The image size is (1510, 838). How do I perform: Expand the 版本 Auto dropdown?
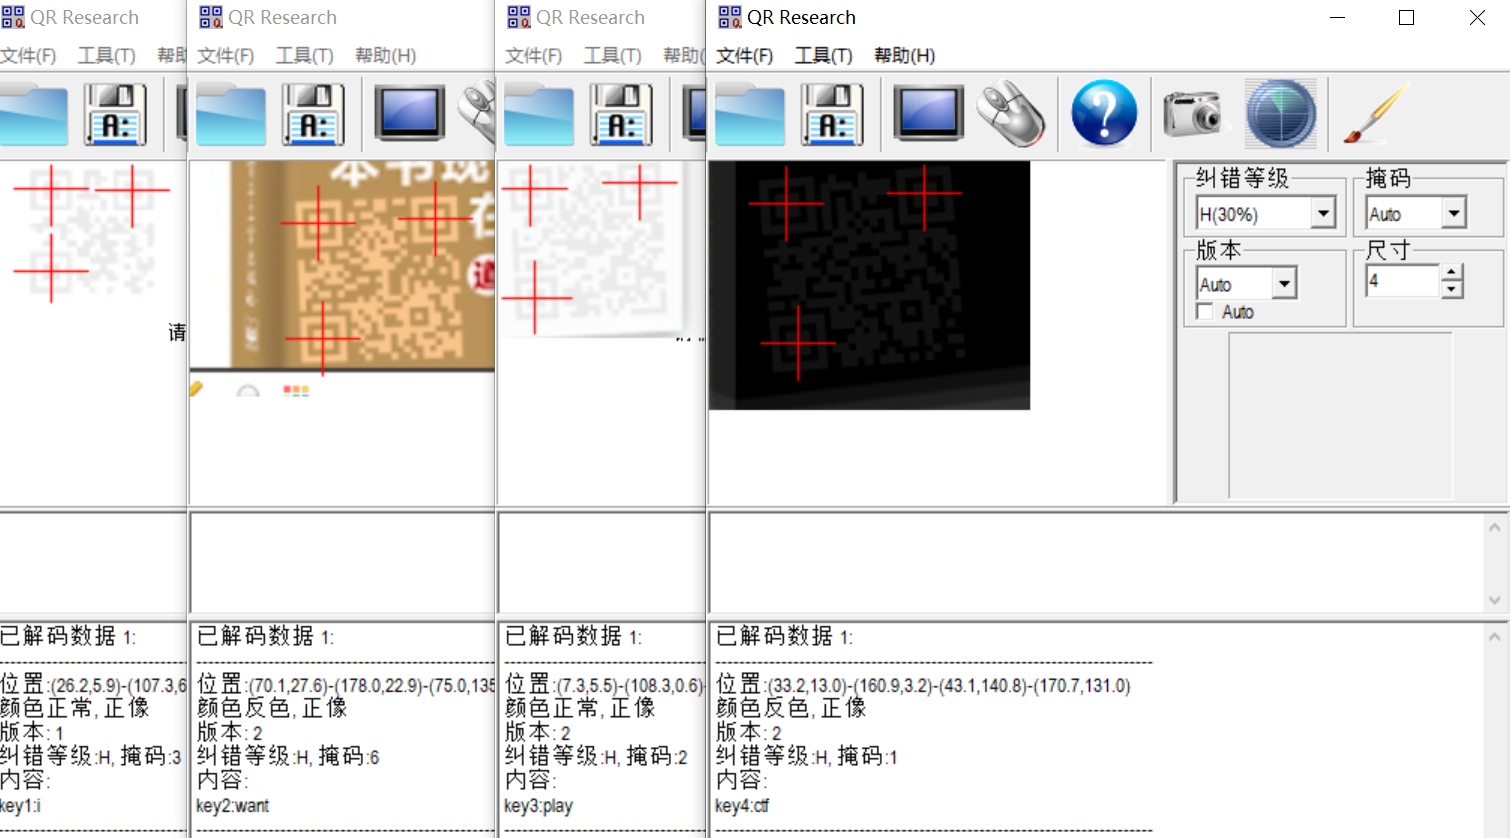pyautogui.click(x=1285, y=284)
